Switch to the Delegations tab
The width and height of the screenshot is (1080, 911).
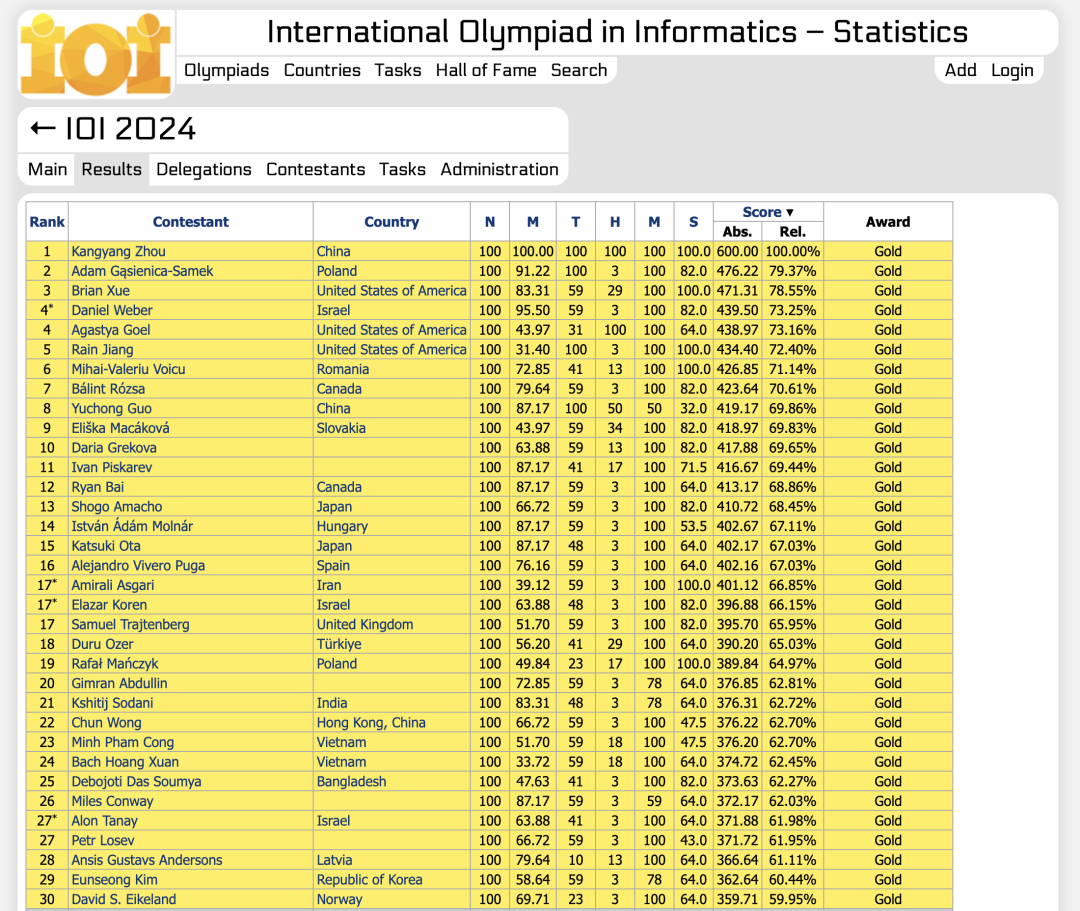pos(204,169)
